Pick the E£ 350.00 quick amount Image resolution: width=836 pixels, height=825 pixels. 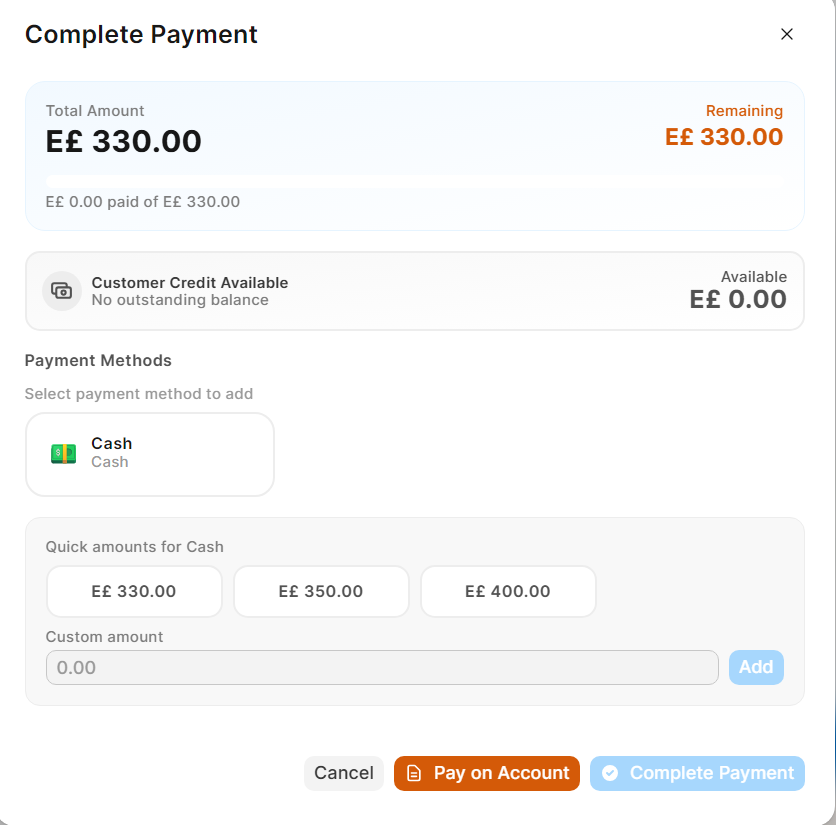[321, 591]
